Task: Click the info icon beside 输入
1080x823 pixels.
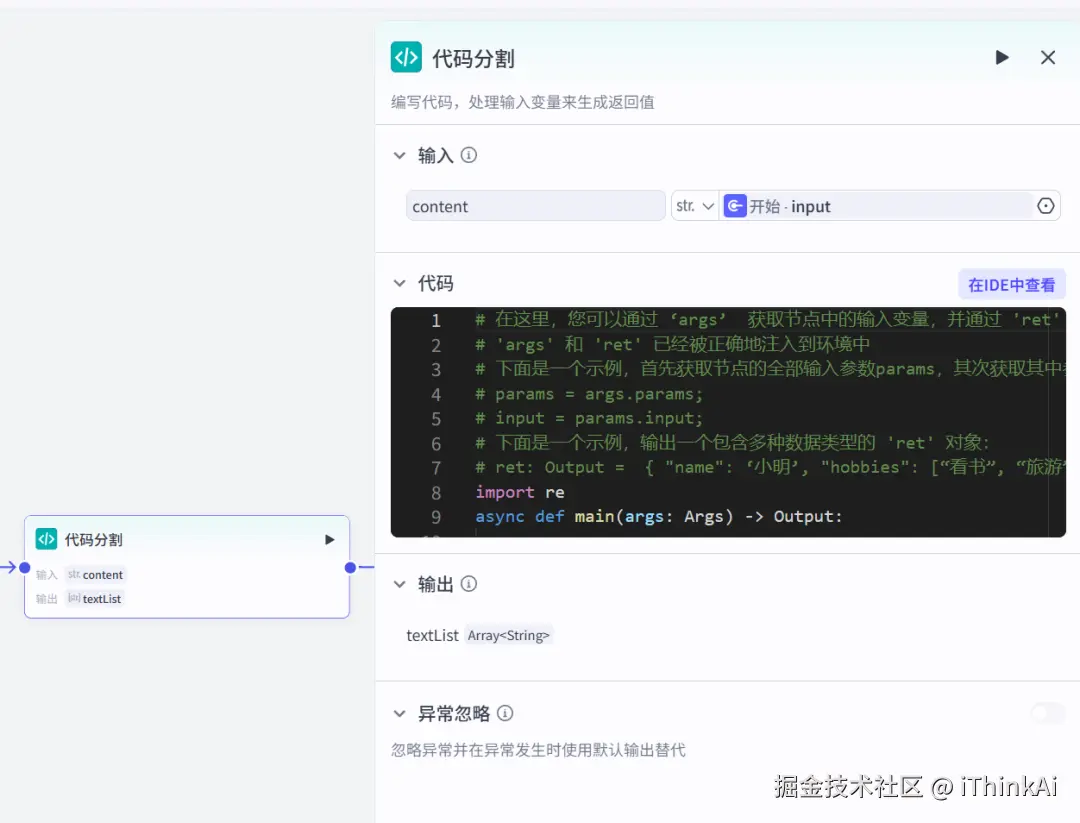Action: 469,155
